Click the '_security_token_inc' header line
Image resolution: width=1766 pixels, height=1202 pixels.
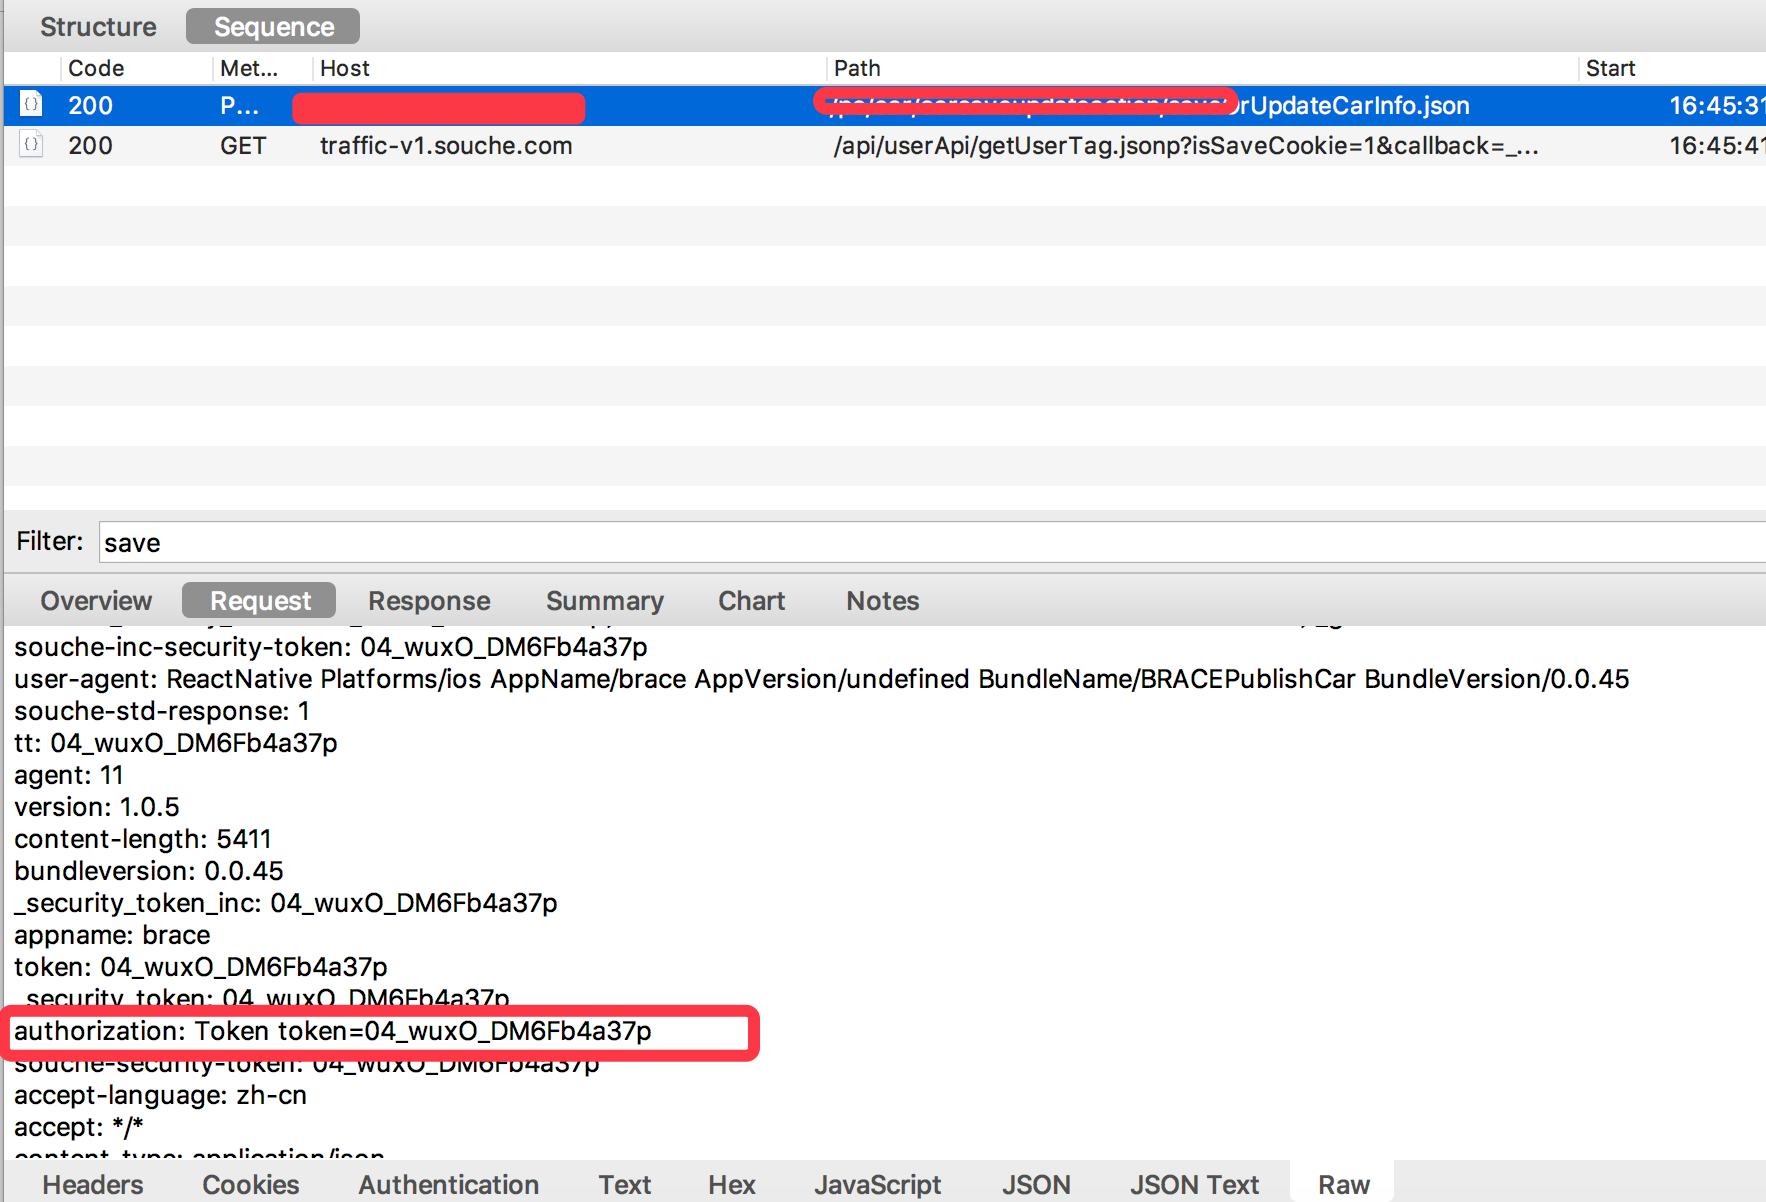click(x=286, y=903)
